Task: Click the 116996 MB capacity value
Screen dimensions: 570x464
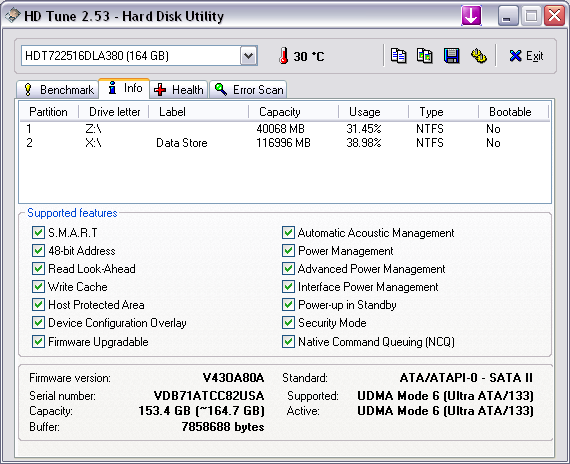Action: click(x=283, y=143)
